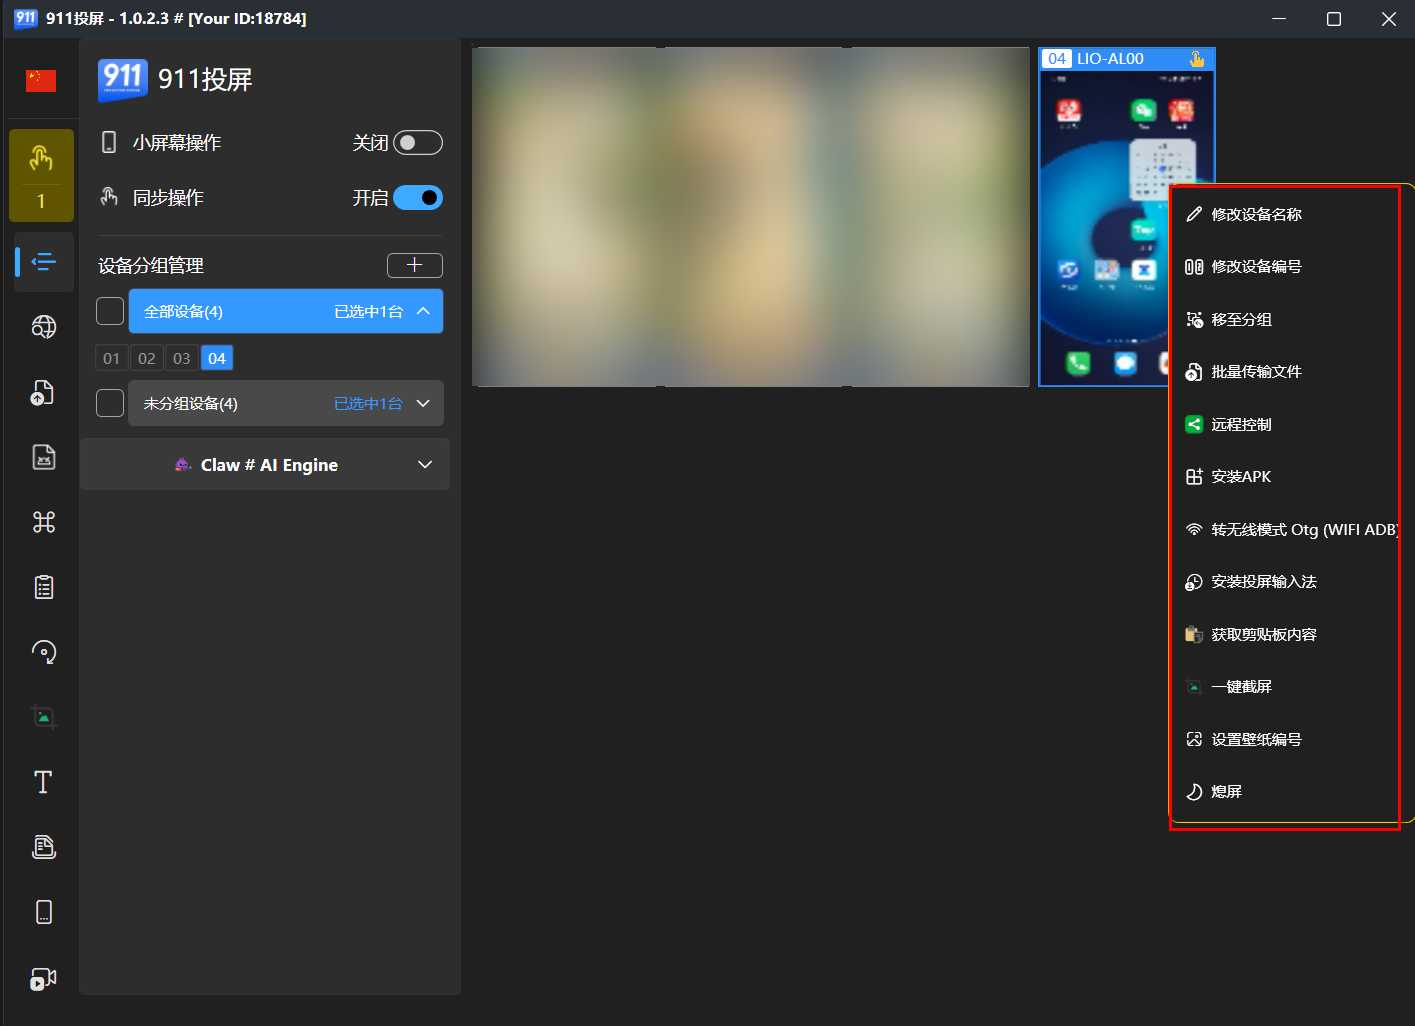Click the 911 logo in panel header
Viewport: 1415px width, 1026px height.
(x=123, y=79)
